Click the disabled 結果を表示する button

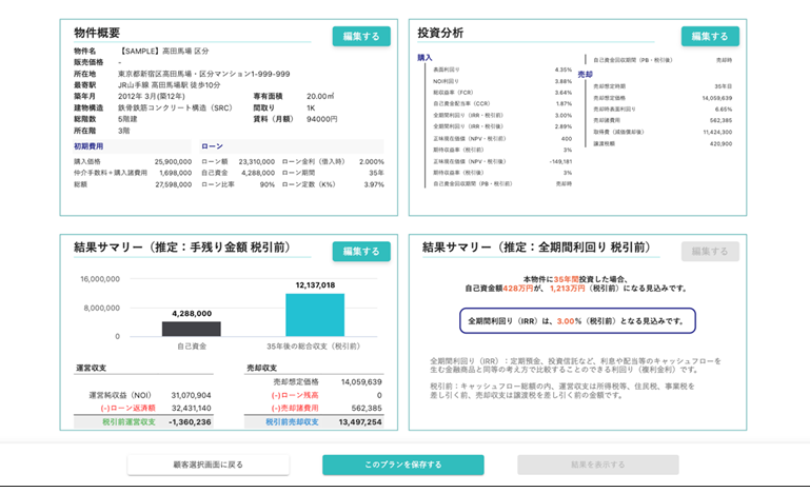[597, 465]
